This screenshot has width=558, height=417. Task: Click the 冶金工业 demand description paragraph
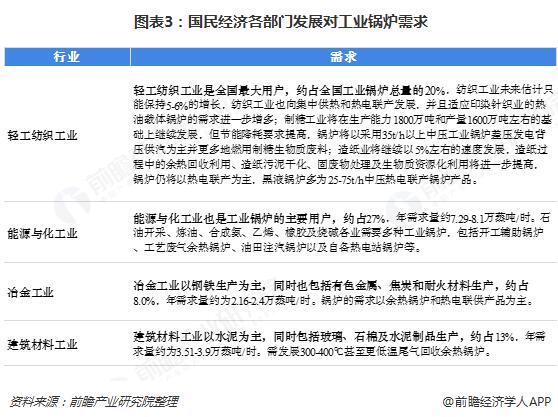pyautogui.click(x=334, y=293)
